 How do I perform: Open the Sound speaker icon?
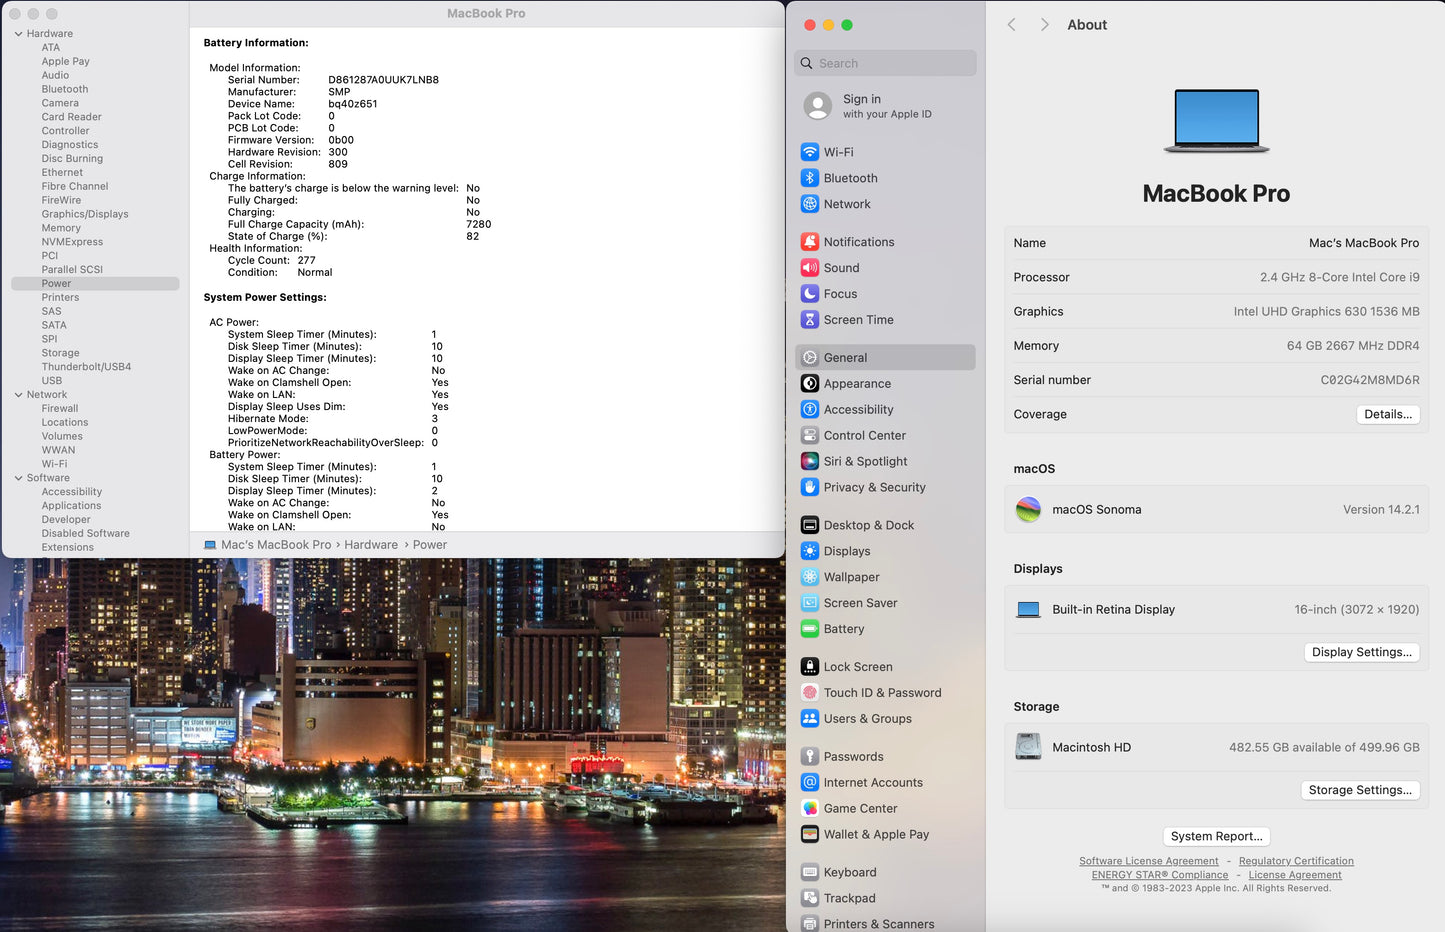(810, 268)
